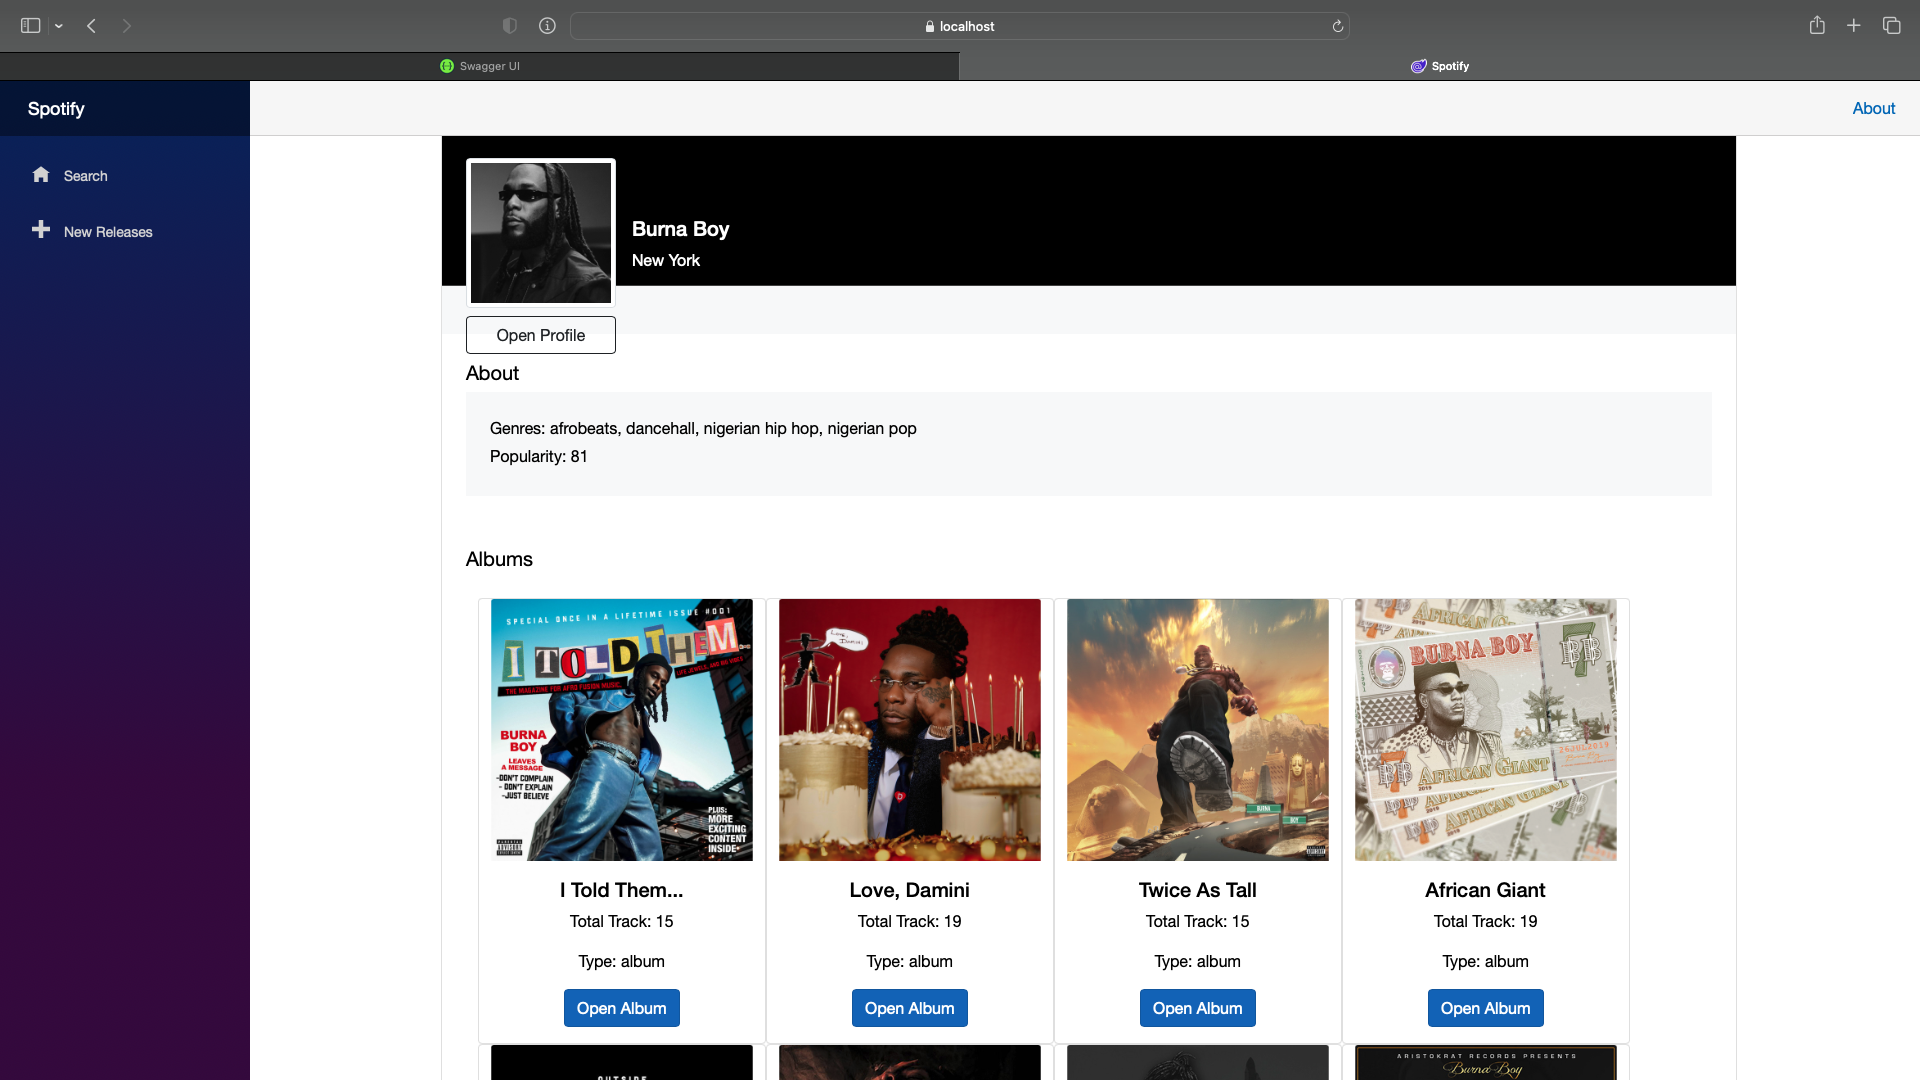The image size is (1920, 1080).
Task: Toggle back navigation with the left arrow
Action: pyautogui.click(x=91, y=26)
